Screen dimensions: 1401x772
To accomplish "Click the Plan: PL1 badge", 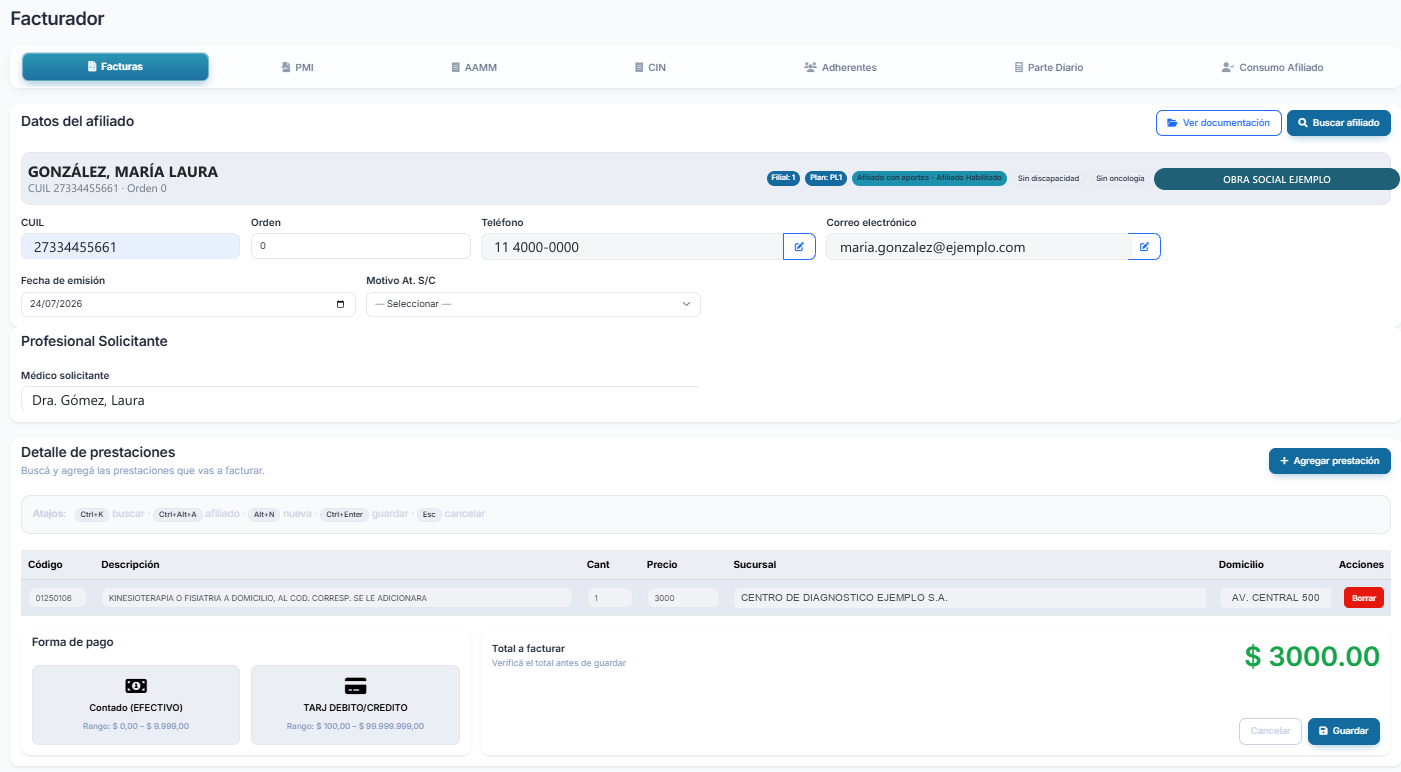I will (x=826, y=178).
